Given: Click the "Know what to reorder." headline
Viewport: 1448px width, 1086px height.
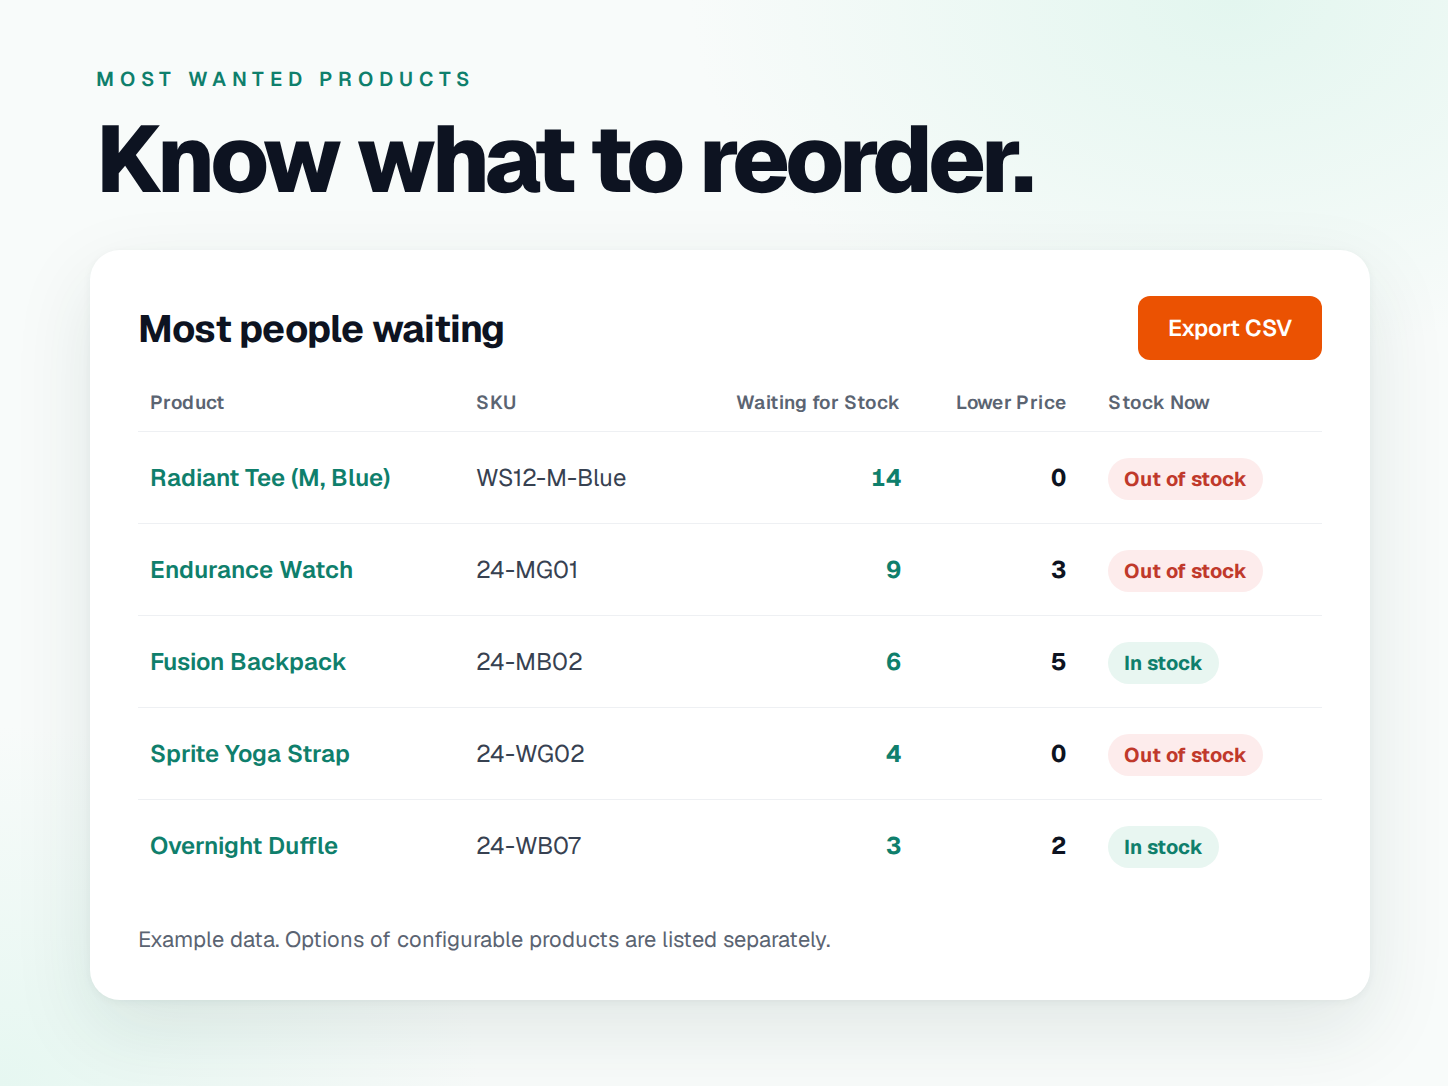Looking at the screenshot, I should pos(565,159).
